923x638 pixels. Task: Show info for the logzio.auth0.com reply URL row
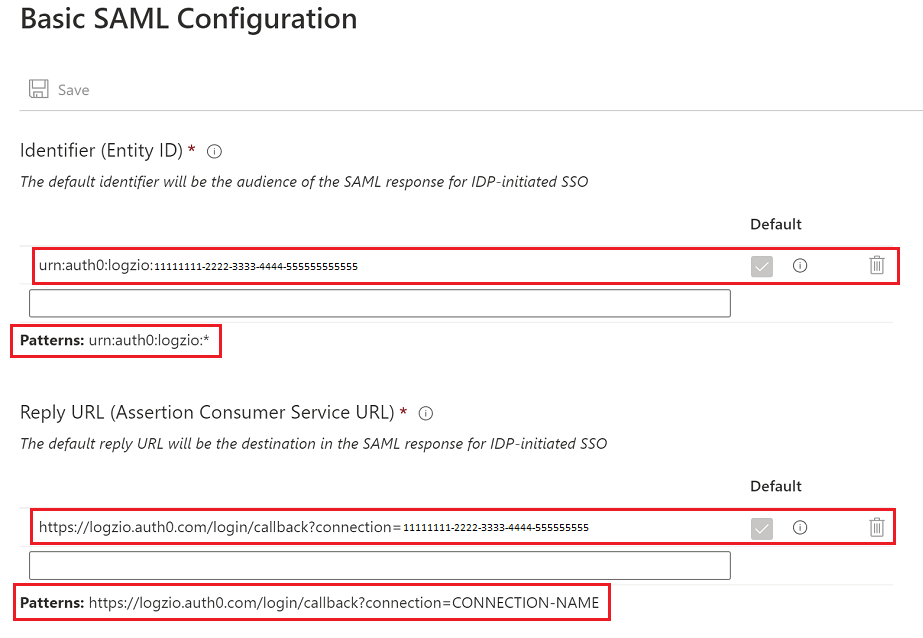click(800, 527)
